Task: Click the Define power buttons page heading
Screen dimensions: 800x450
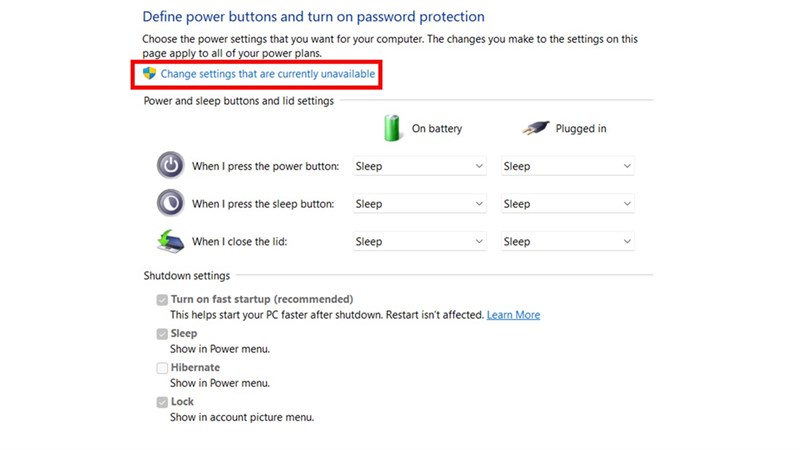Action: coord(313,17)
